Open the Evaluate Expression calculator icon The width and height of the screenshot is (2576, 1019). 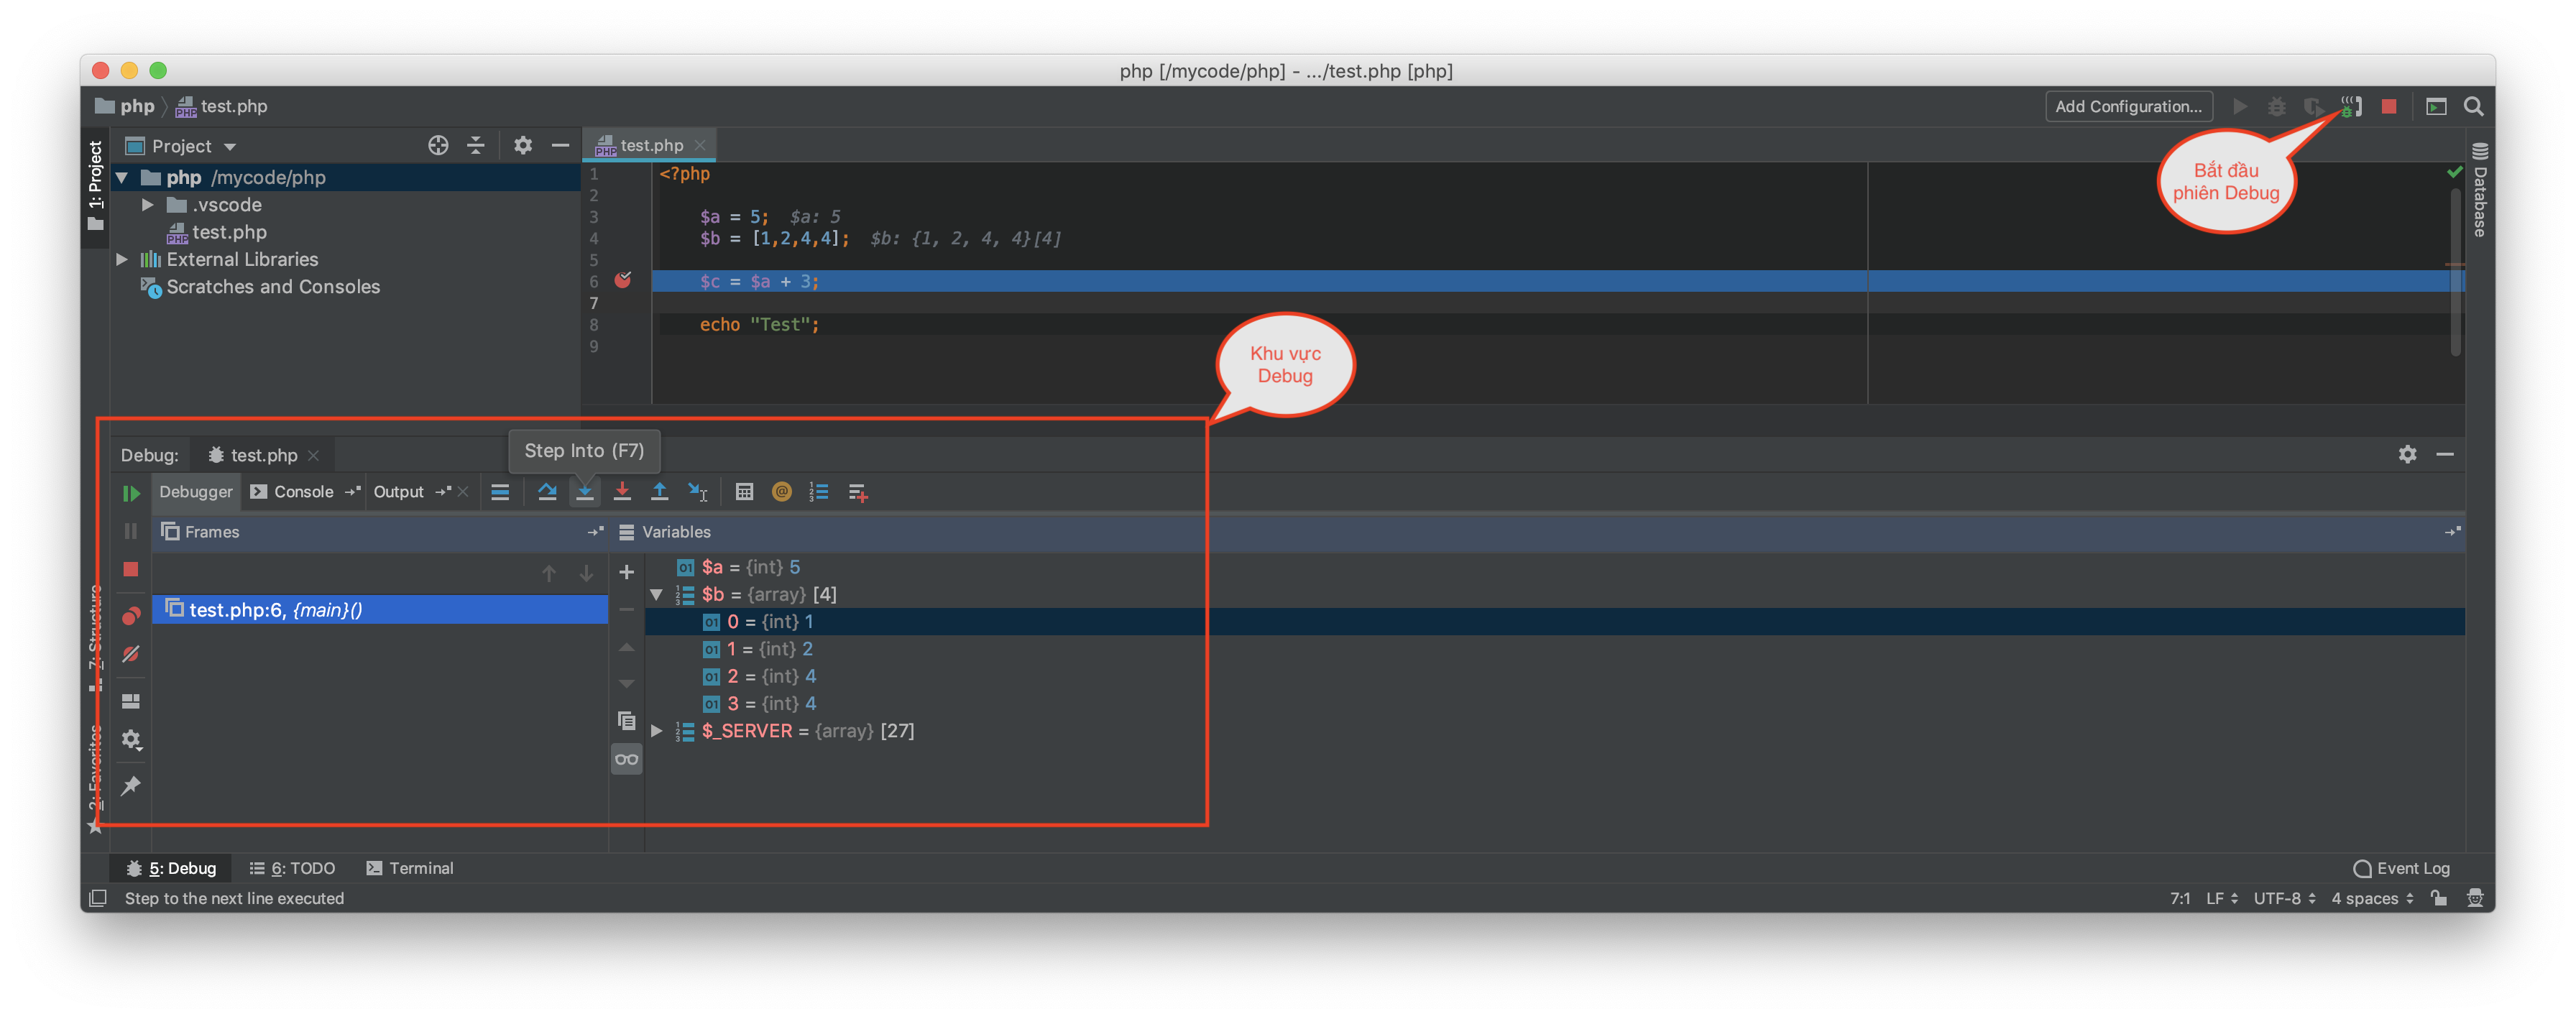coord(744,492)
